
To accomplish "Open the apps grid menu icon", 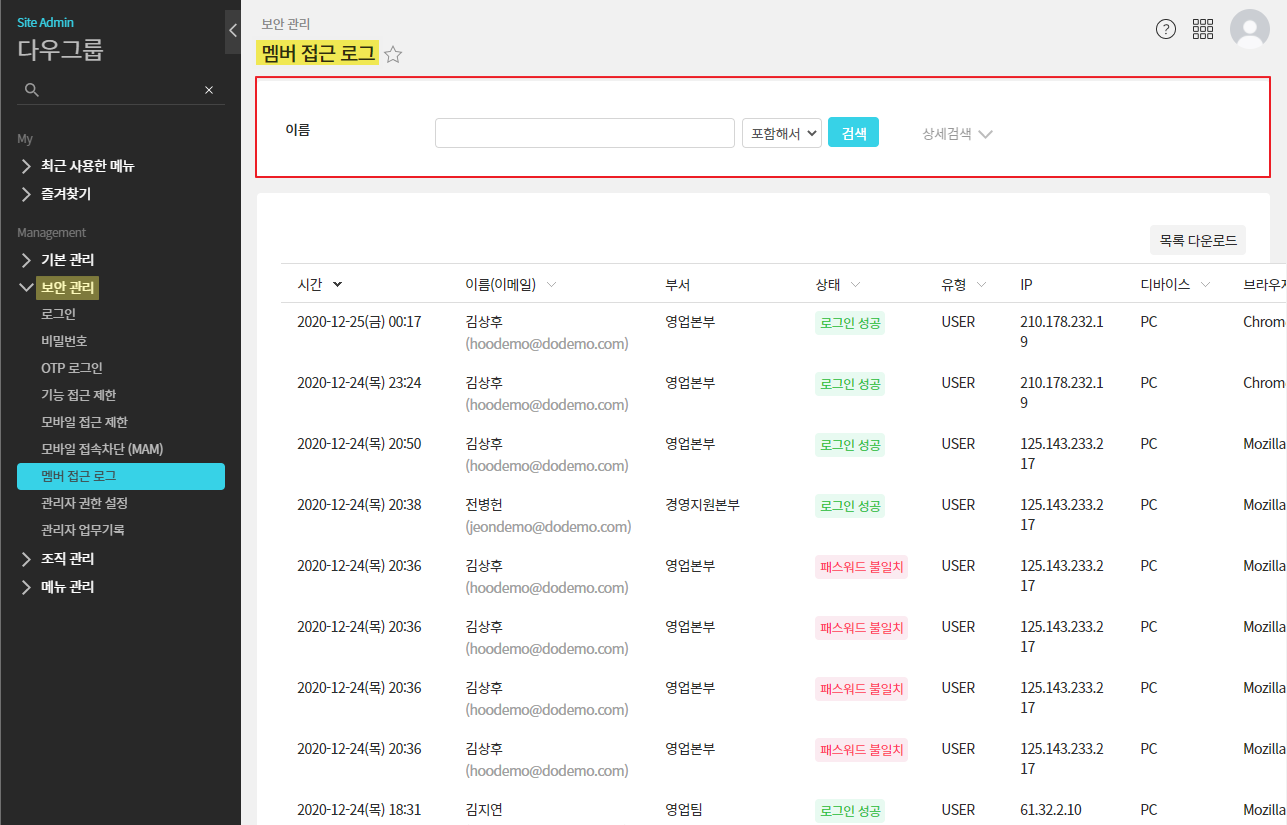I will pos(1203,29).
